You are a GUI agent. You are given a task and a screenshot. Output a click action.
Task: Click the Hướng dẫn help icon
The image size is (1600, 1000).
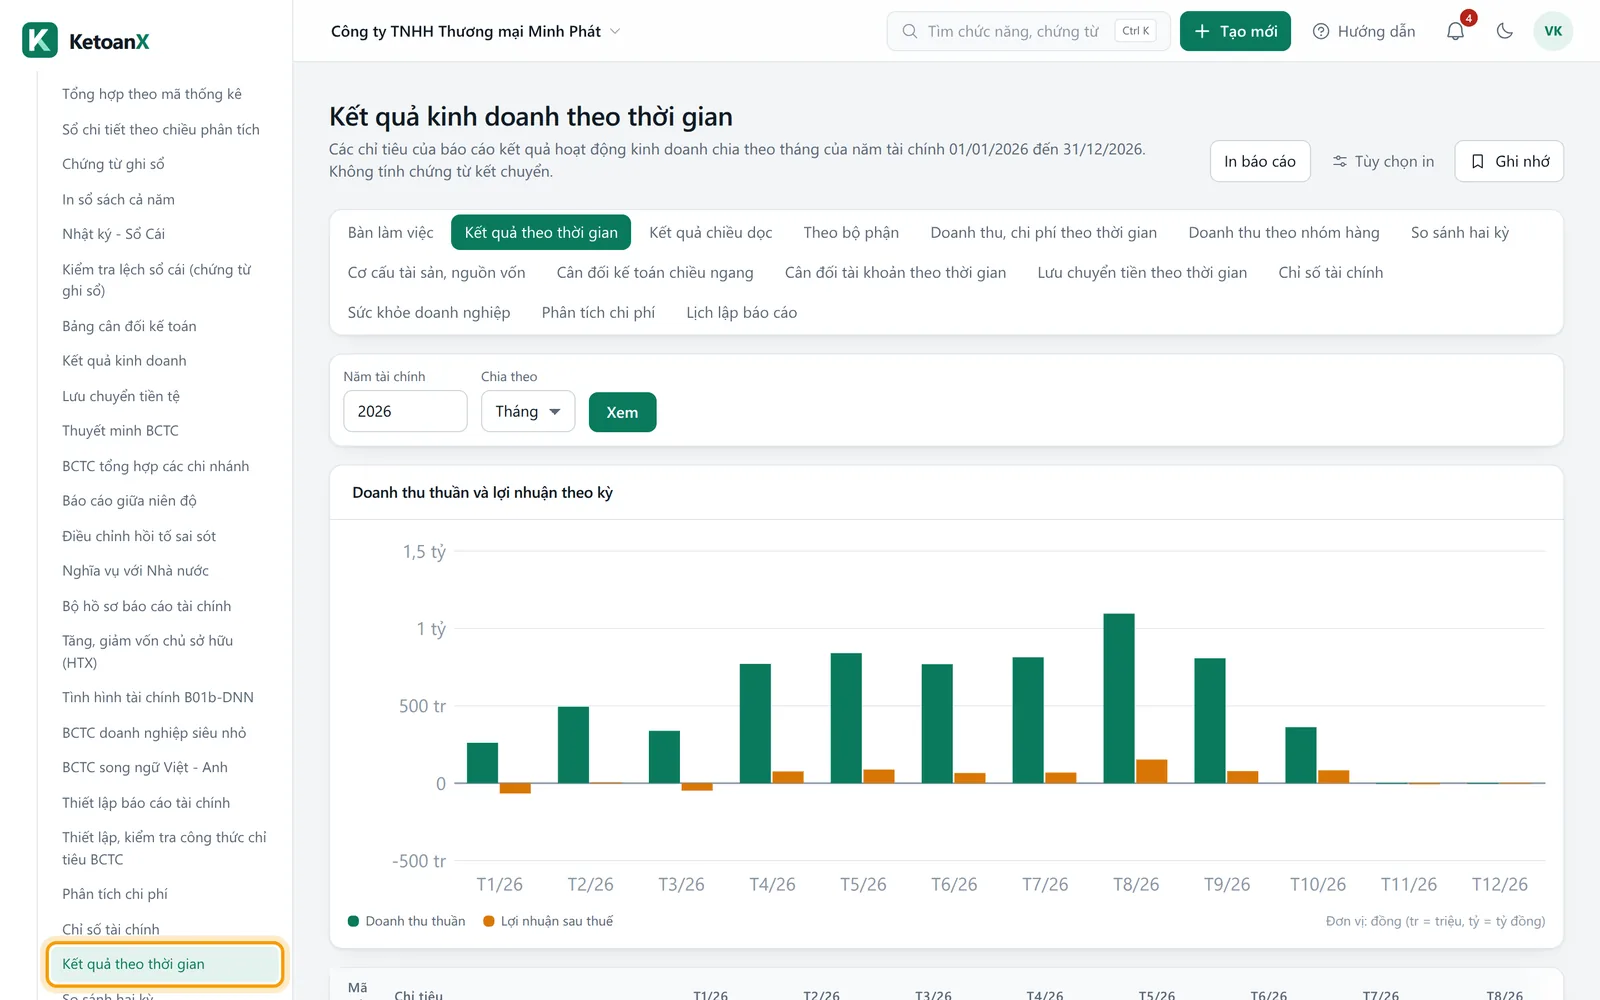coord(1321,31)
